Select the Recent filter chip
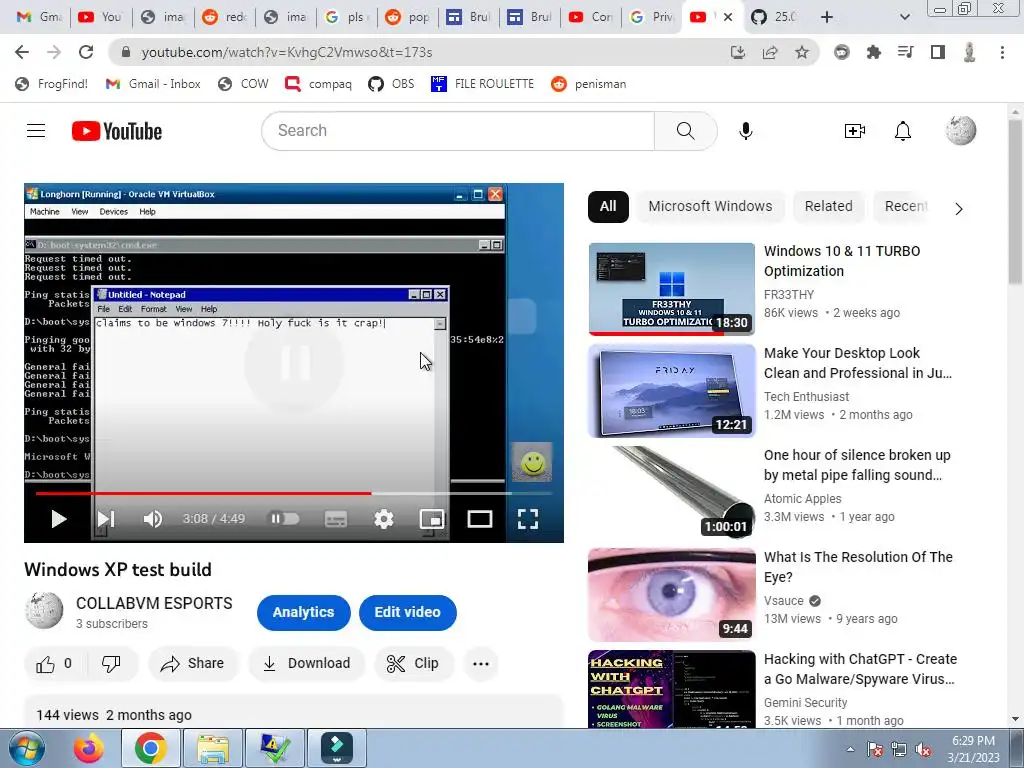 click(905, 206)
